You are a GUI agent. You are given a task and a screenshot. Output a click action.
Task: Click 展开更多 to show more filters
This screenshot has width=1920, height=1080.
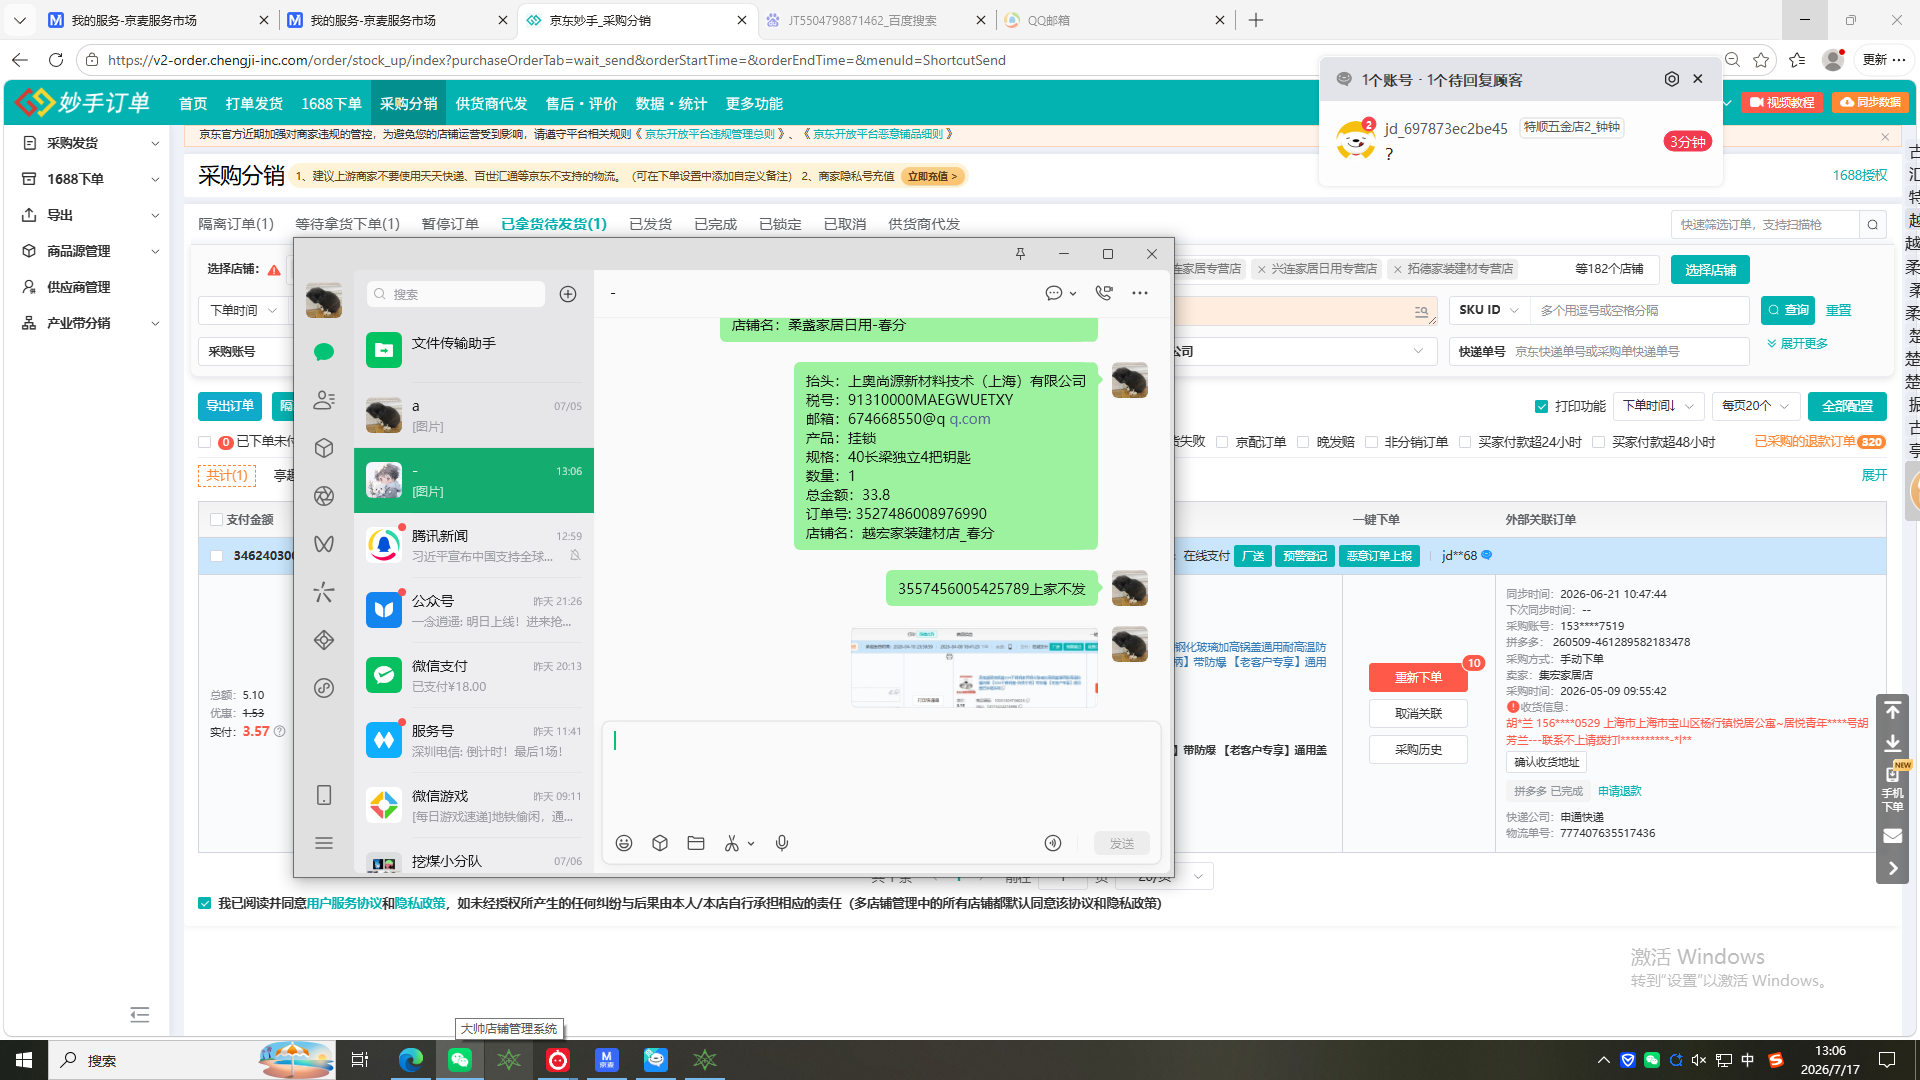(x=1797, y=344)
